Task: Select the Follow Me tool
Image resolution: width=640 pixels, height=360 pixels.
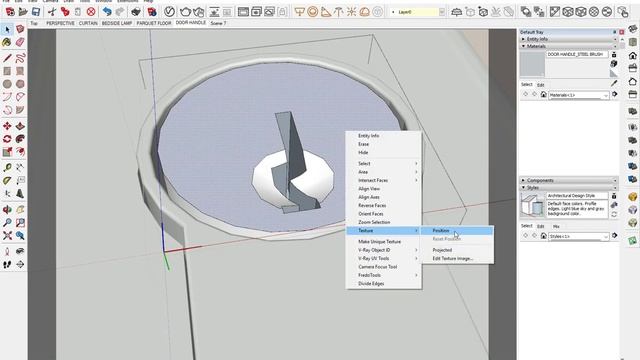Action: click(20, 139)
